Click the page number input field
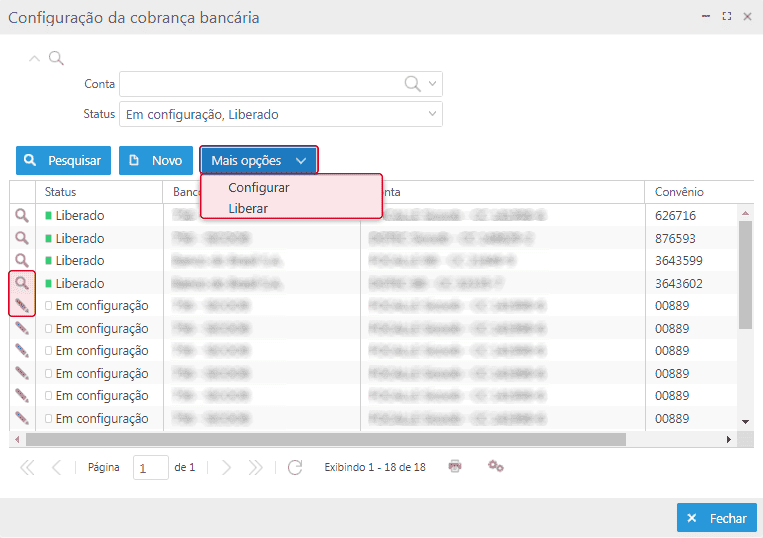Image resolution: width=763 pixels, height=538 pixels. coord(151,468)
